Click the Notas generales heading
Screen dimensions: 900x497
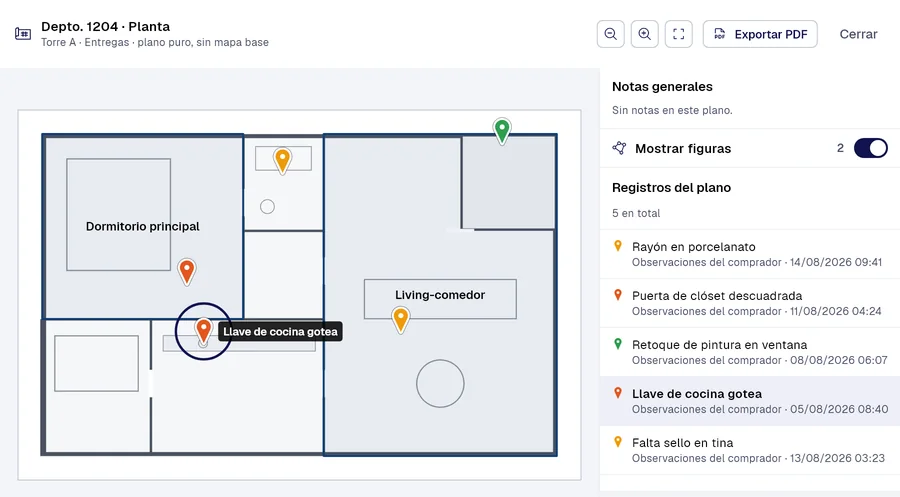[662, 87]
